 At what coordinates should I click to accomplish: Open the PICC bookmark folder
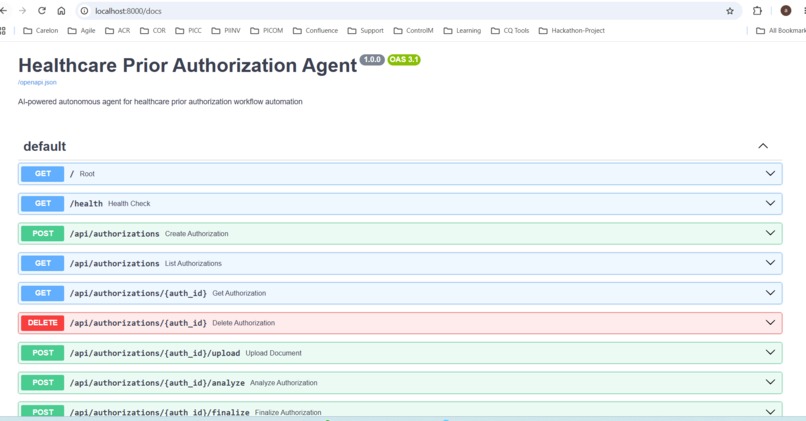point(188,31)
